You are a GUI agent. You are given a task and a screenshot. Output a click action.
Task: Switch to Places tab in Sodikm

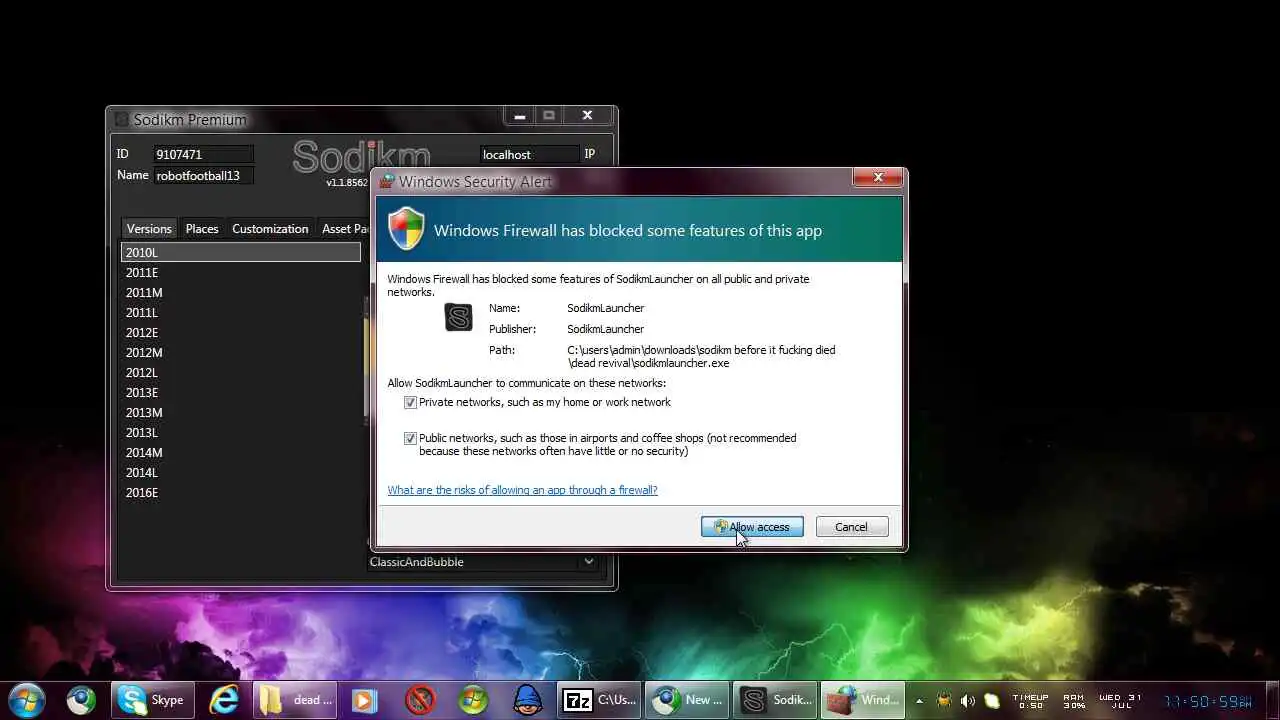pyautogui.click(x=202, y=229)
